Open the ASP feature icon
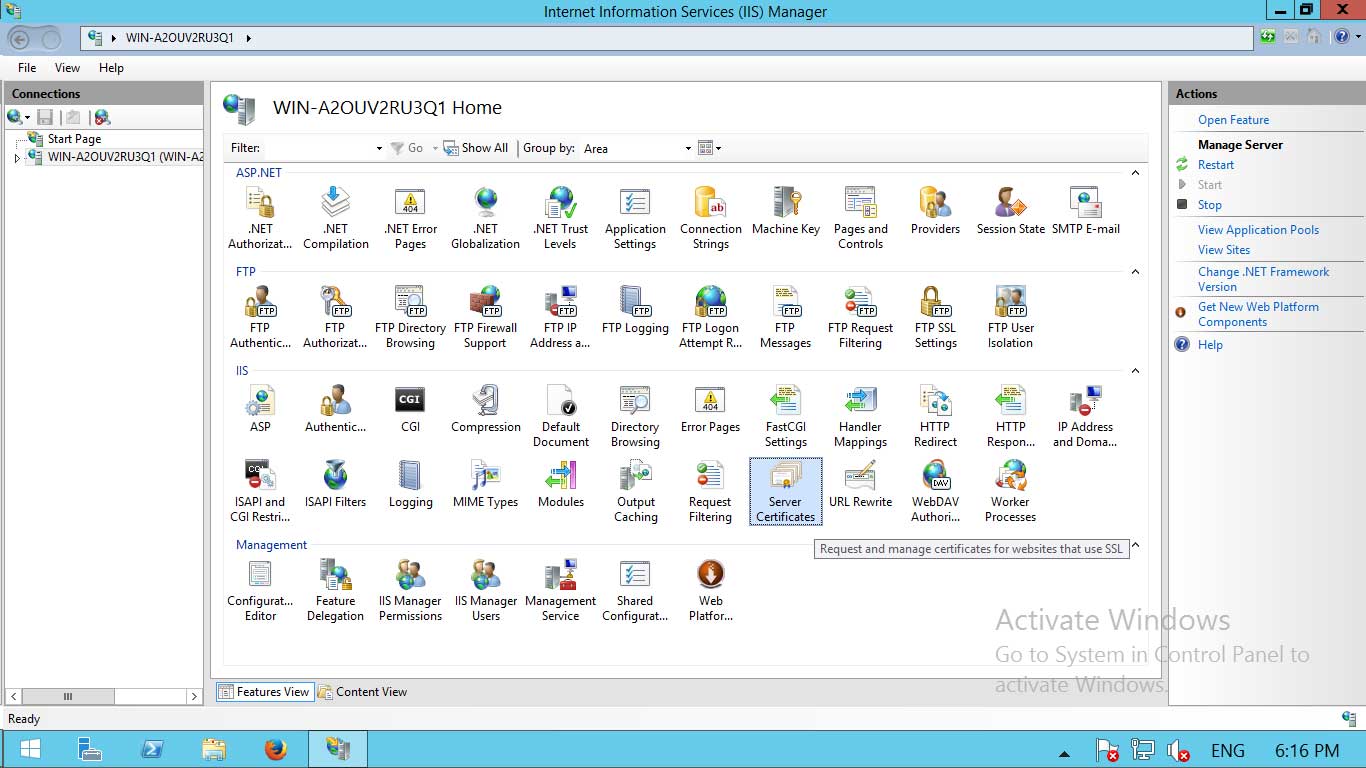The height and width of the screenshot is (768, 1366). coord(260,409)
